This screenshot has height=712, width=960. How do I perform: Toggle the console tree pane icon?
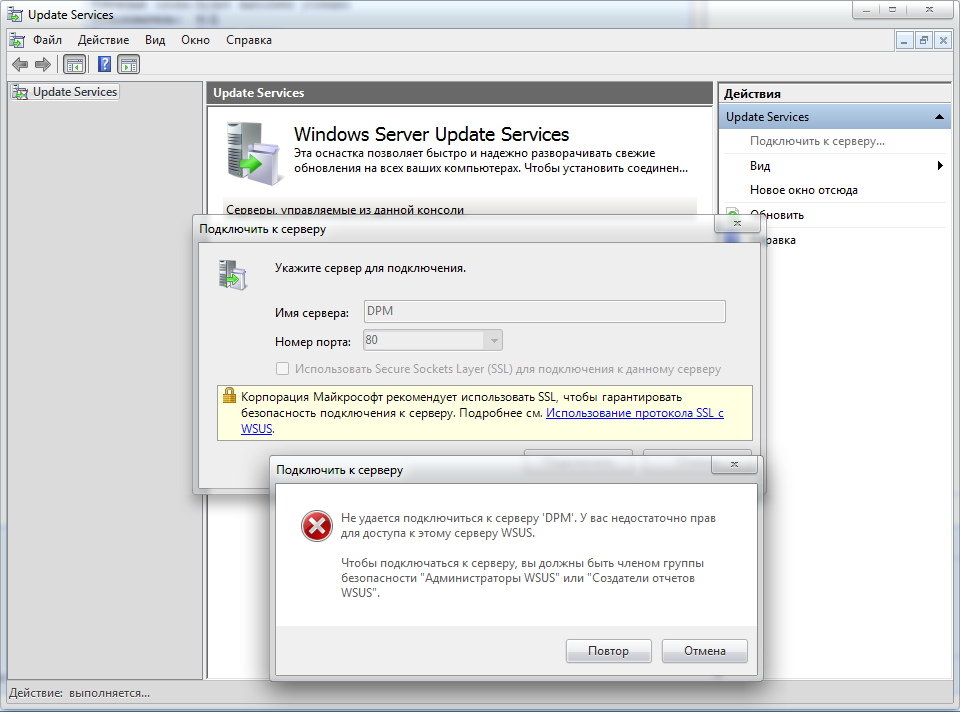coord(75,64)
